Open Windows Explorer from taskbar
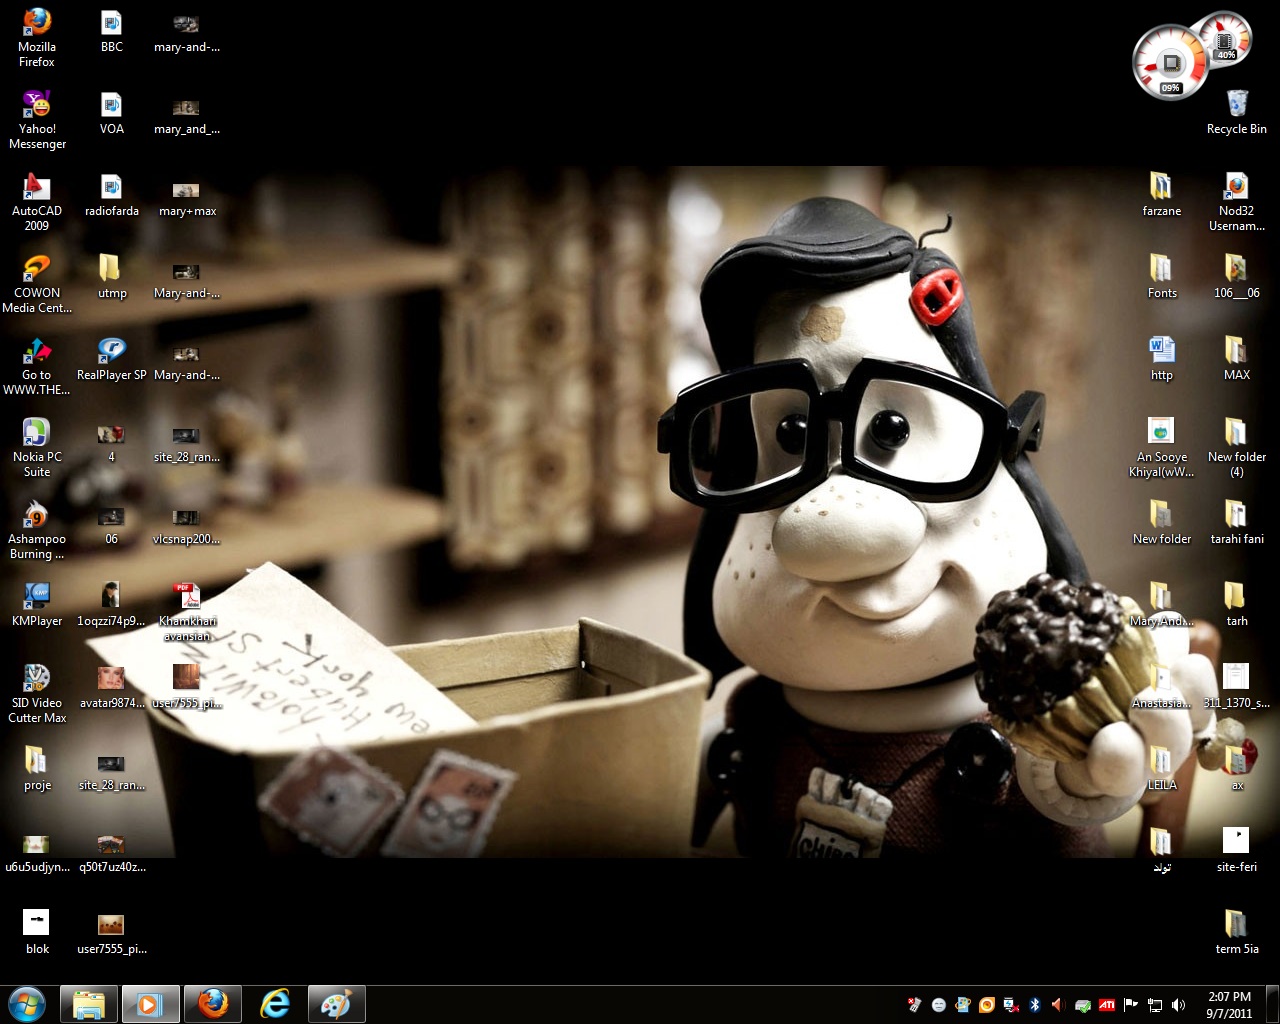 pos(89,1004)
